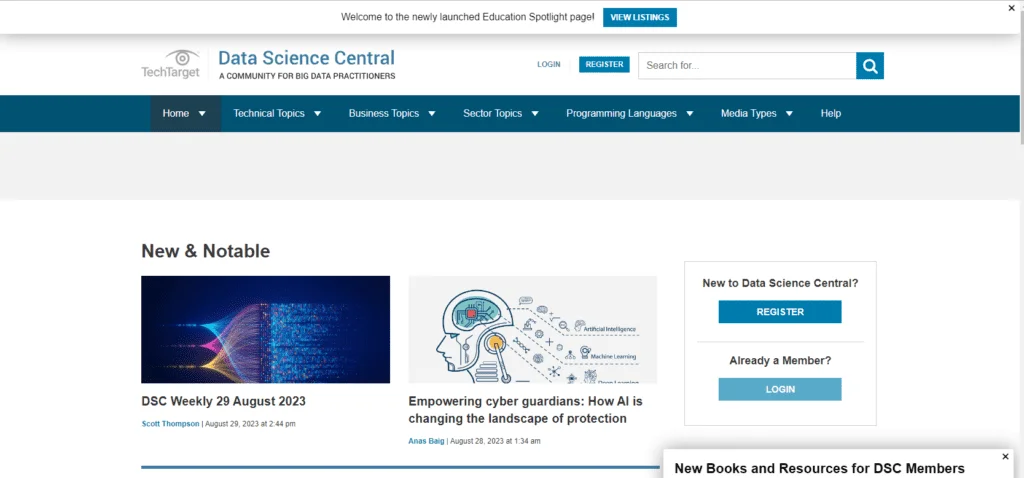Click the New & Notable heading
The height and width of the screenshot is (478, 1024).
coord(206,251)
